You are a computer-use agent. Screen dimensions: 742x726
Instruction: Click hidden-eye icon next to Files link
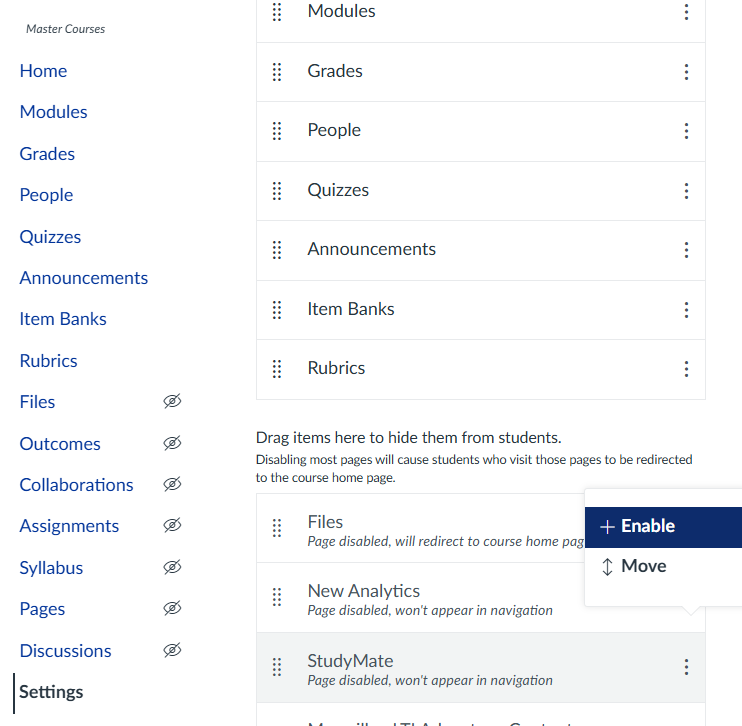coord(172,402)
